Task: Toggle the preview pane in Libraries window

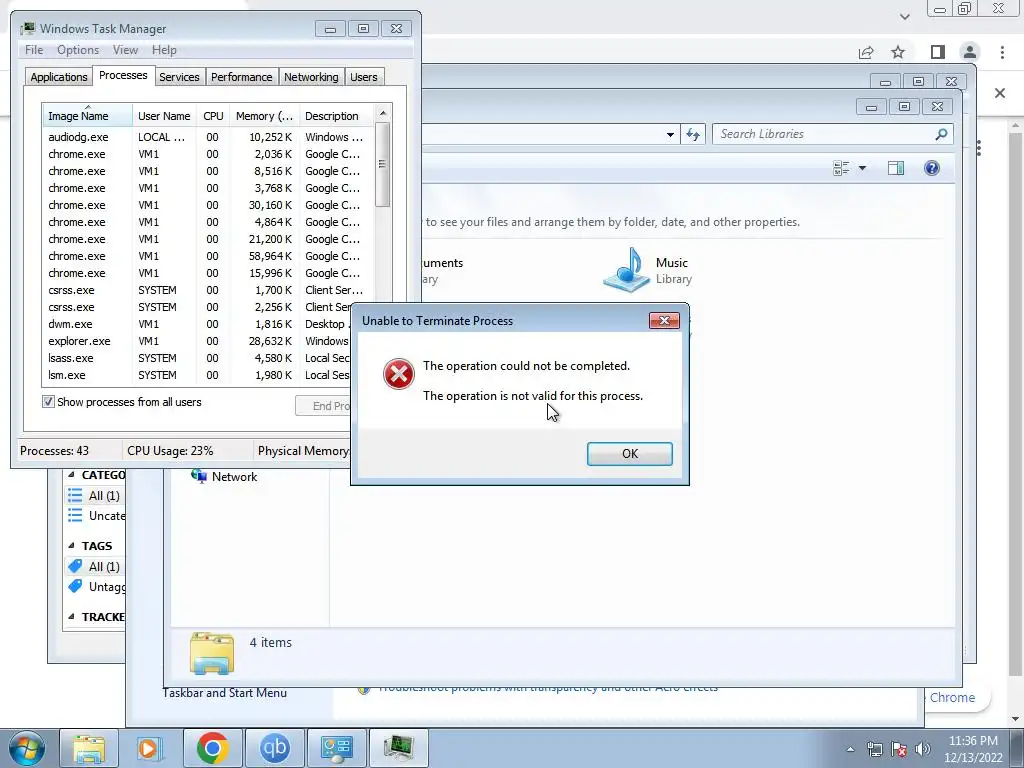Action: (896, 168)
